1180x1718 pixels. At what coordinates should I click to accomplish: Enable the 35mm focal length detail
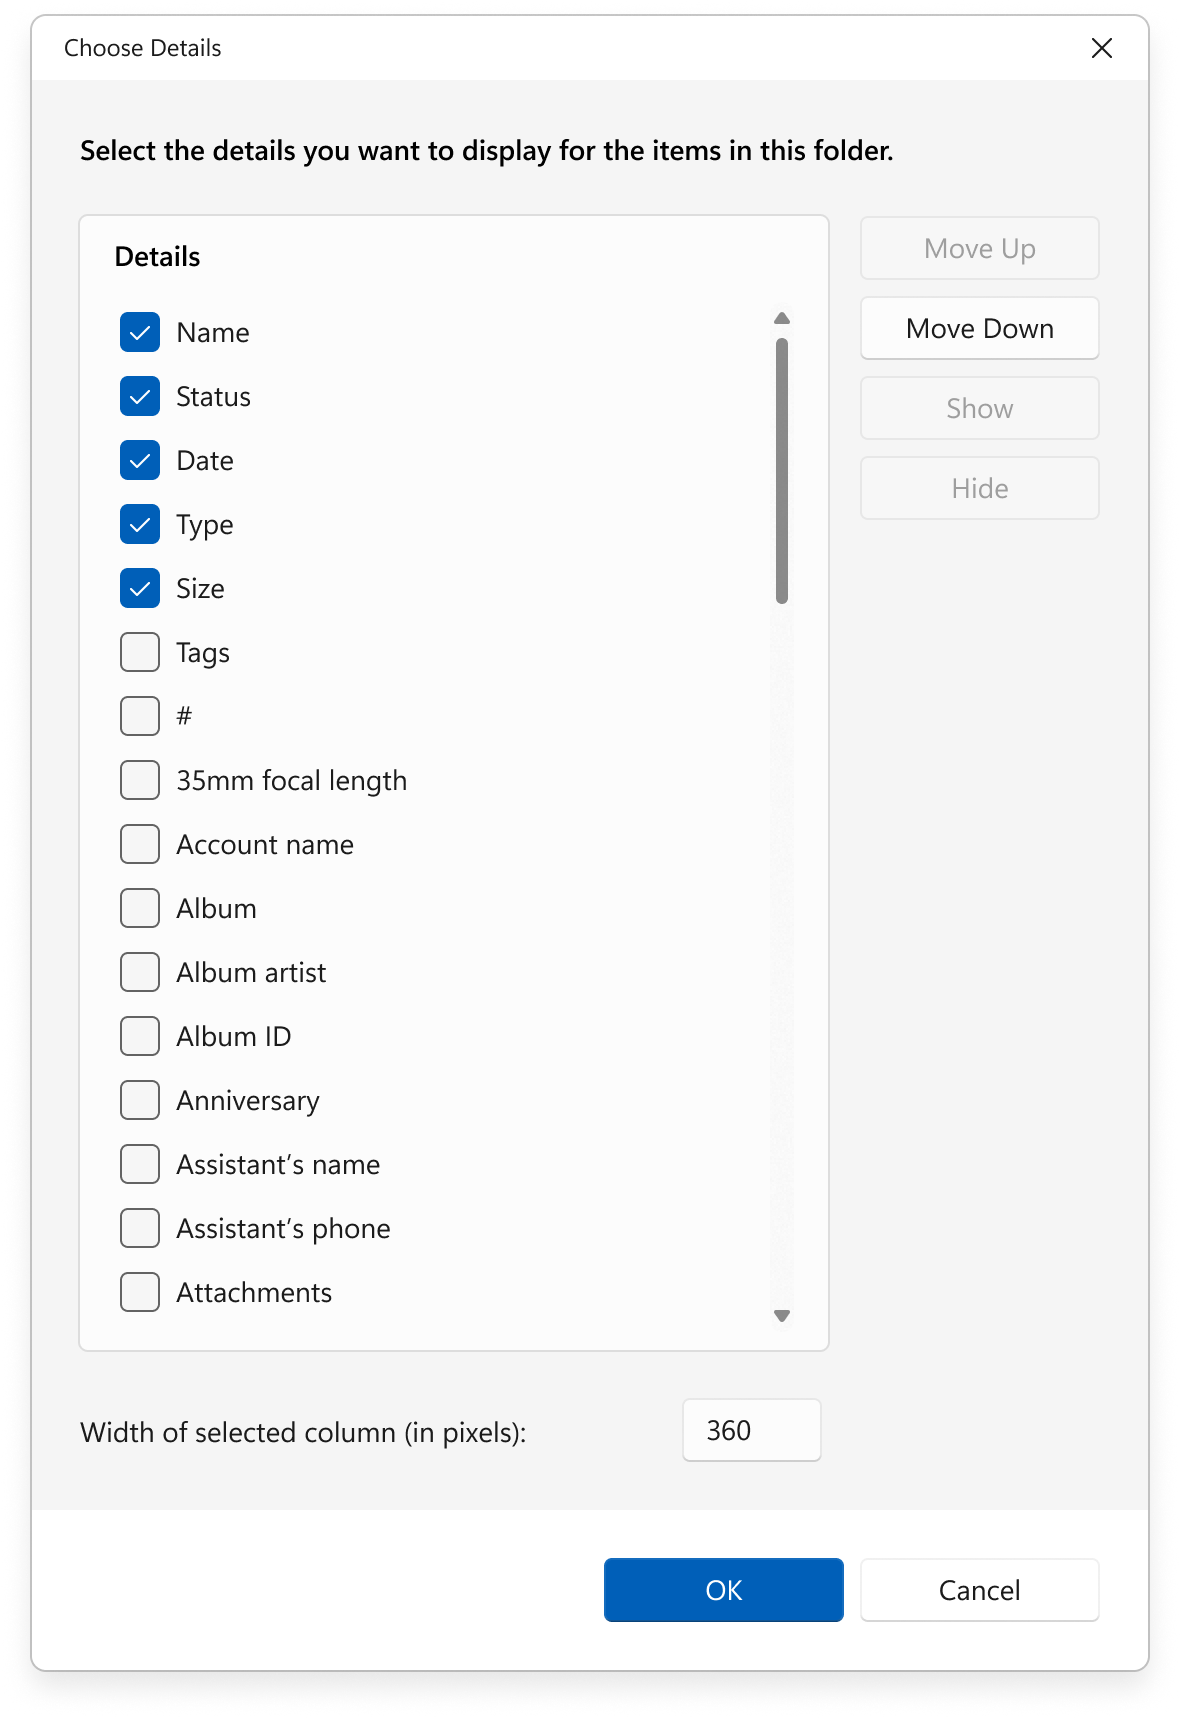pos(139,780)
